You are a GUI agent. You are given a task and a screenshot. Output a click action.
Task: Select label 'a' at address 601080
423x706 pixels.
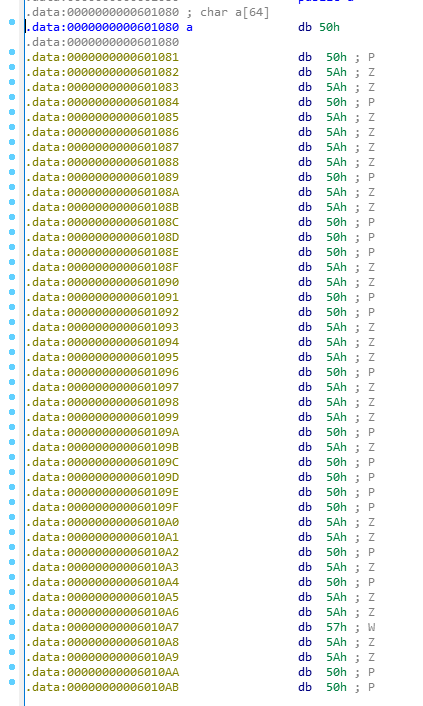tap(189, 27)
